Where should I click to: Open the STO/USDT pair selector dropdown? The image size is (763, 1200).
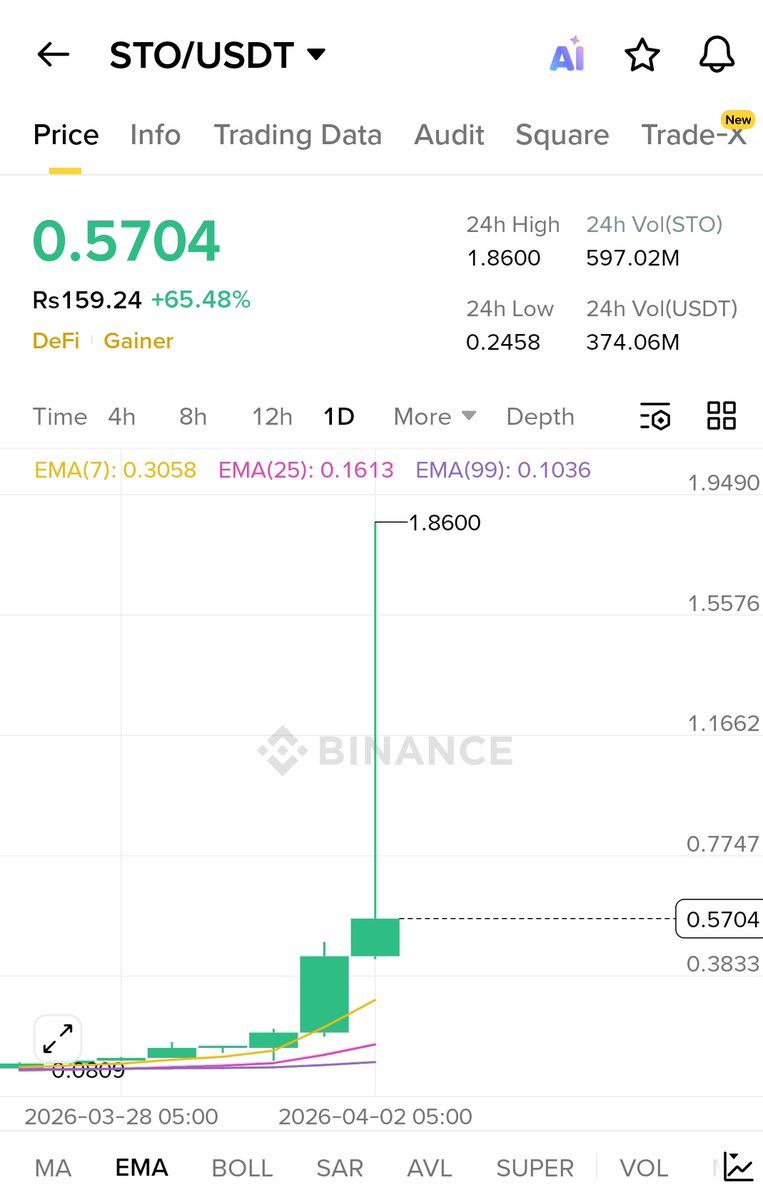pyautogui.click(x=217, y=55)
